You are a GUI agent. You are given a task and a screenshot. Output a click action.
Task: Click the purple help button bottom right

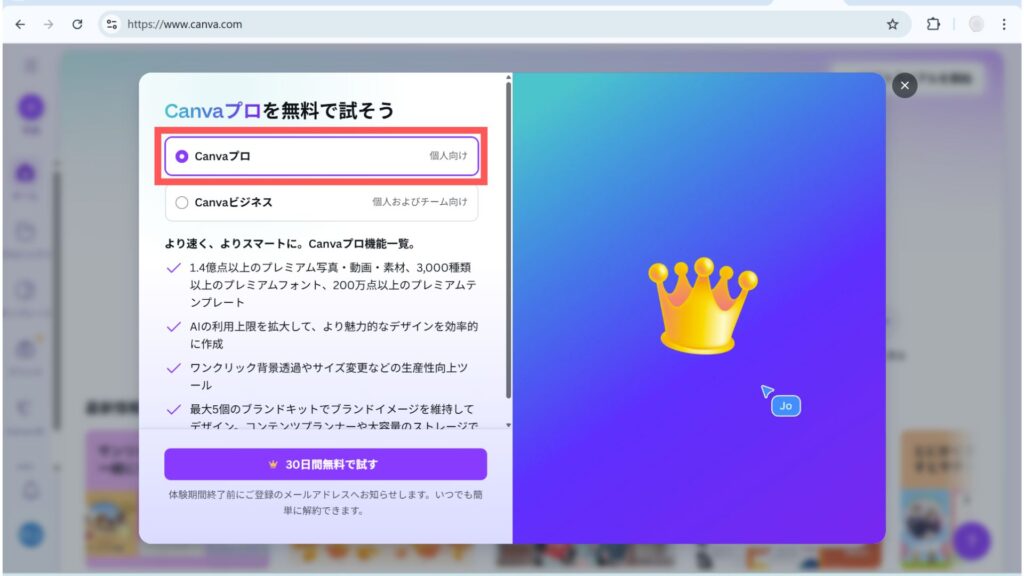point(971,540)
